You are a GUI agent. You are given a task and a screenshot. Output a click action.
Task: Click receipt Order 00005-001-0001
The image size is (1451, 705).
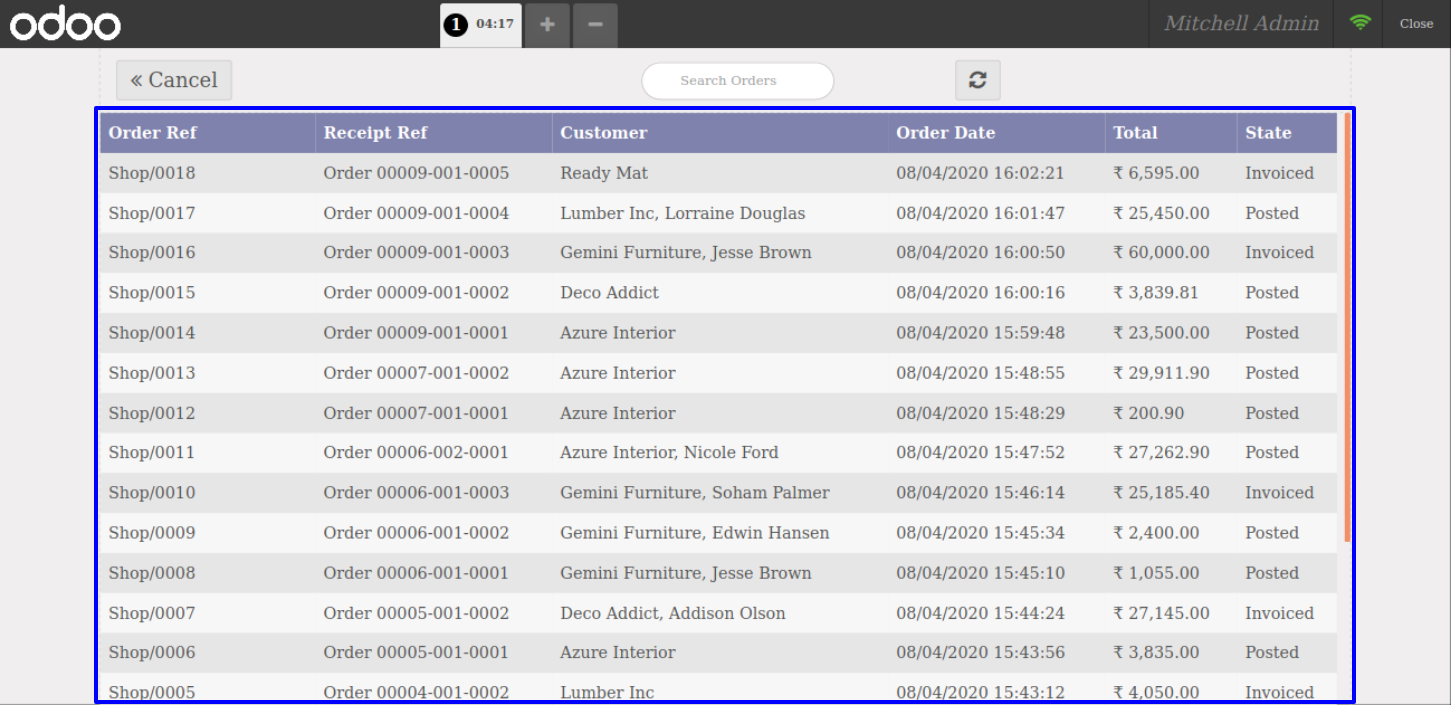(x=416, y=653)
